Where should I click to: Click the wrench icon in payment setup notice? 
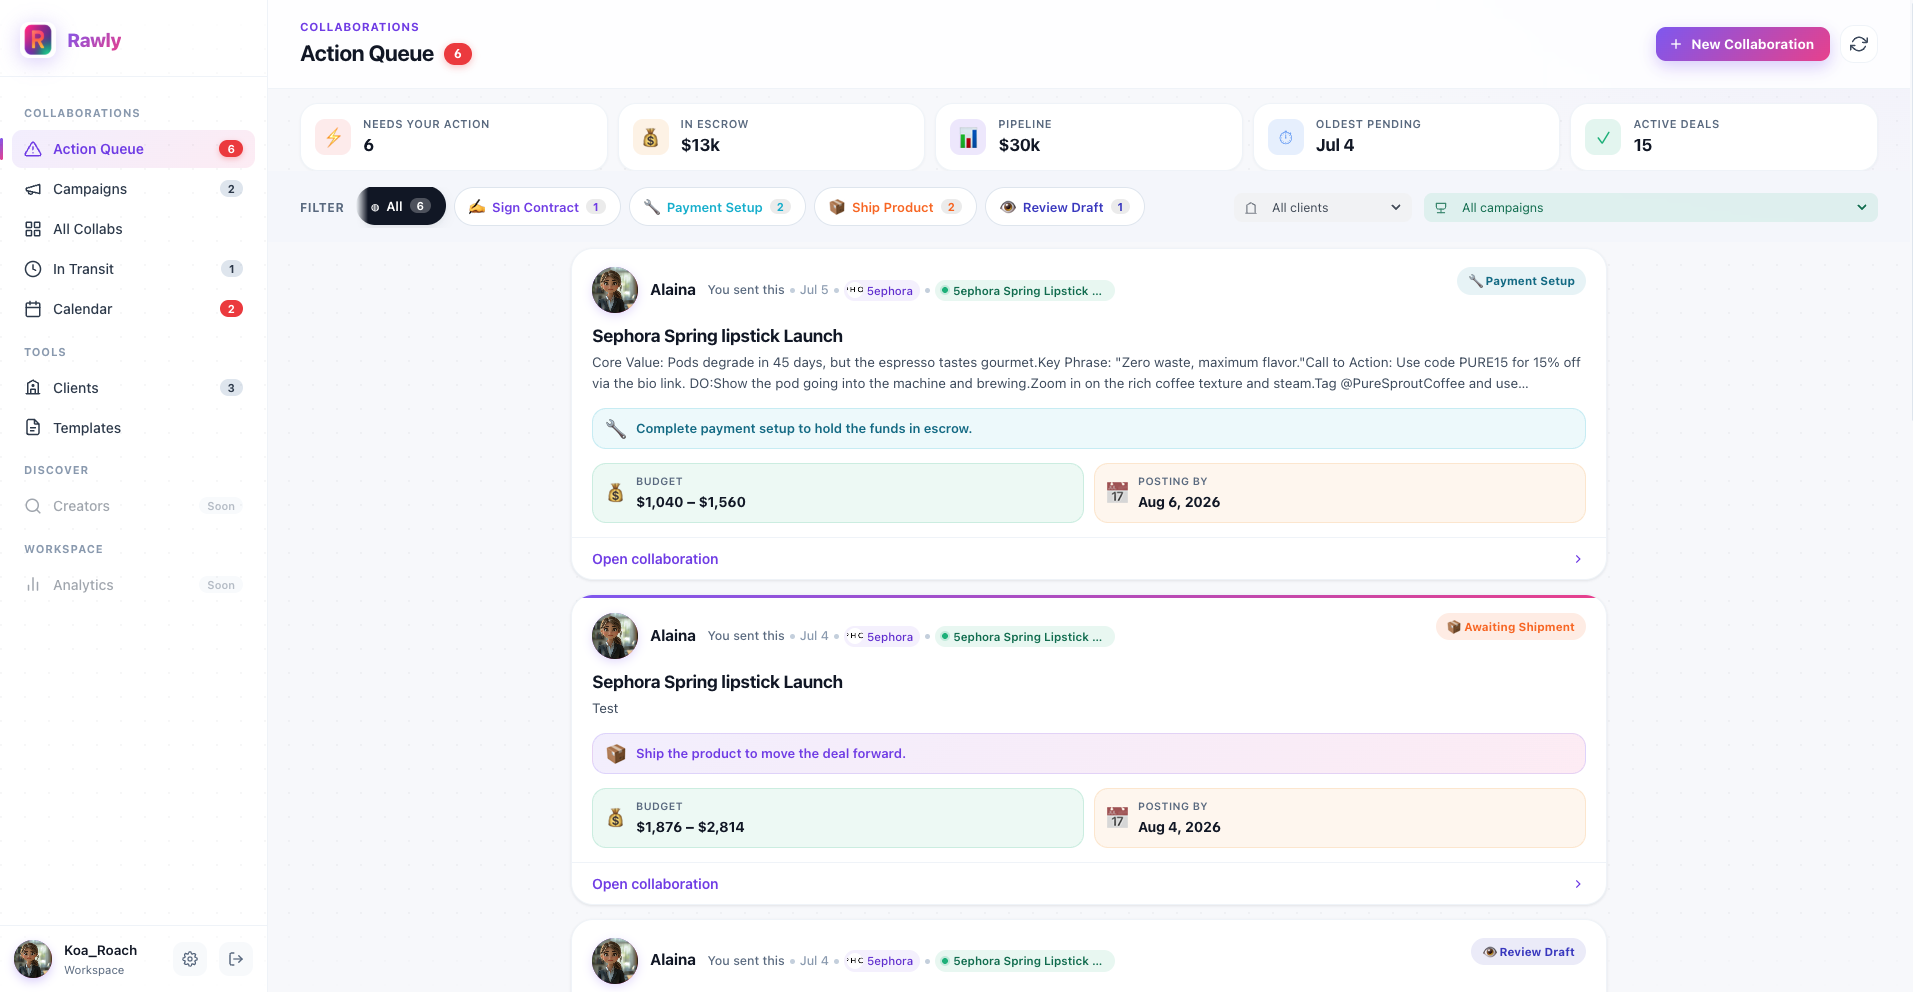616,429
